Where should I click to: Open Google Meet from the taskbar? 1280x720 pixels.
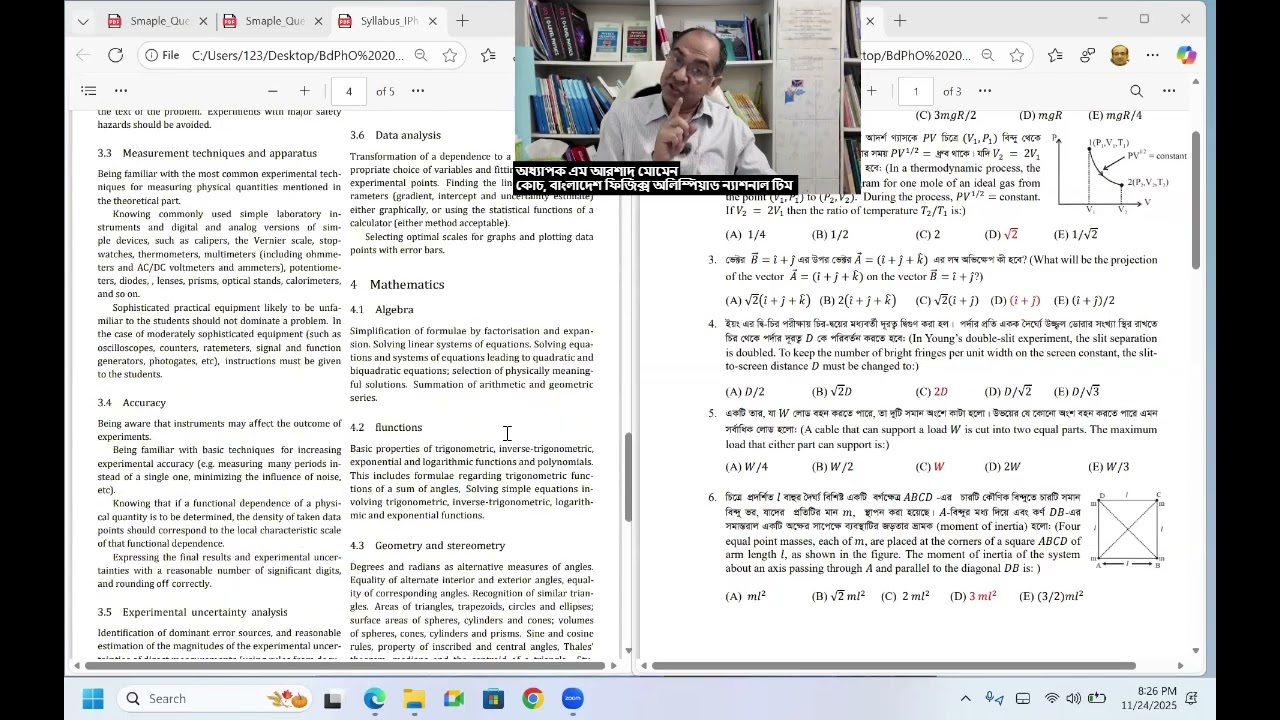click(454, 699)
